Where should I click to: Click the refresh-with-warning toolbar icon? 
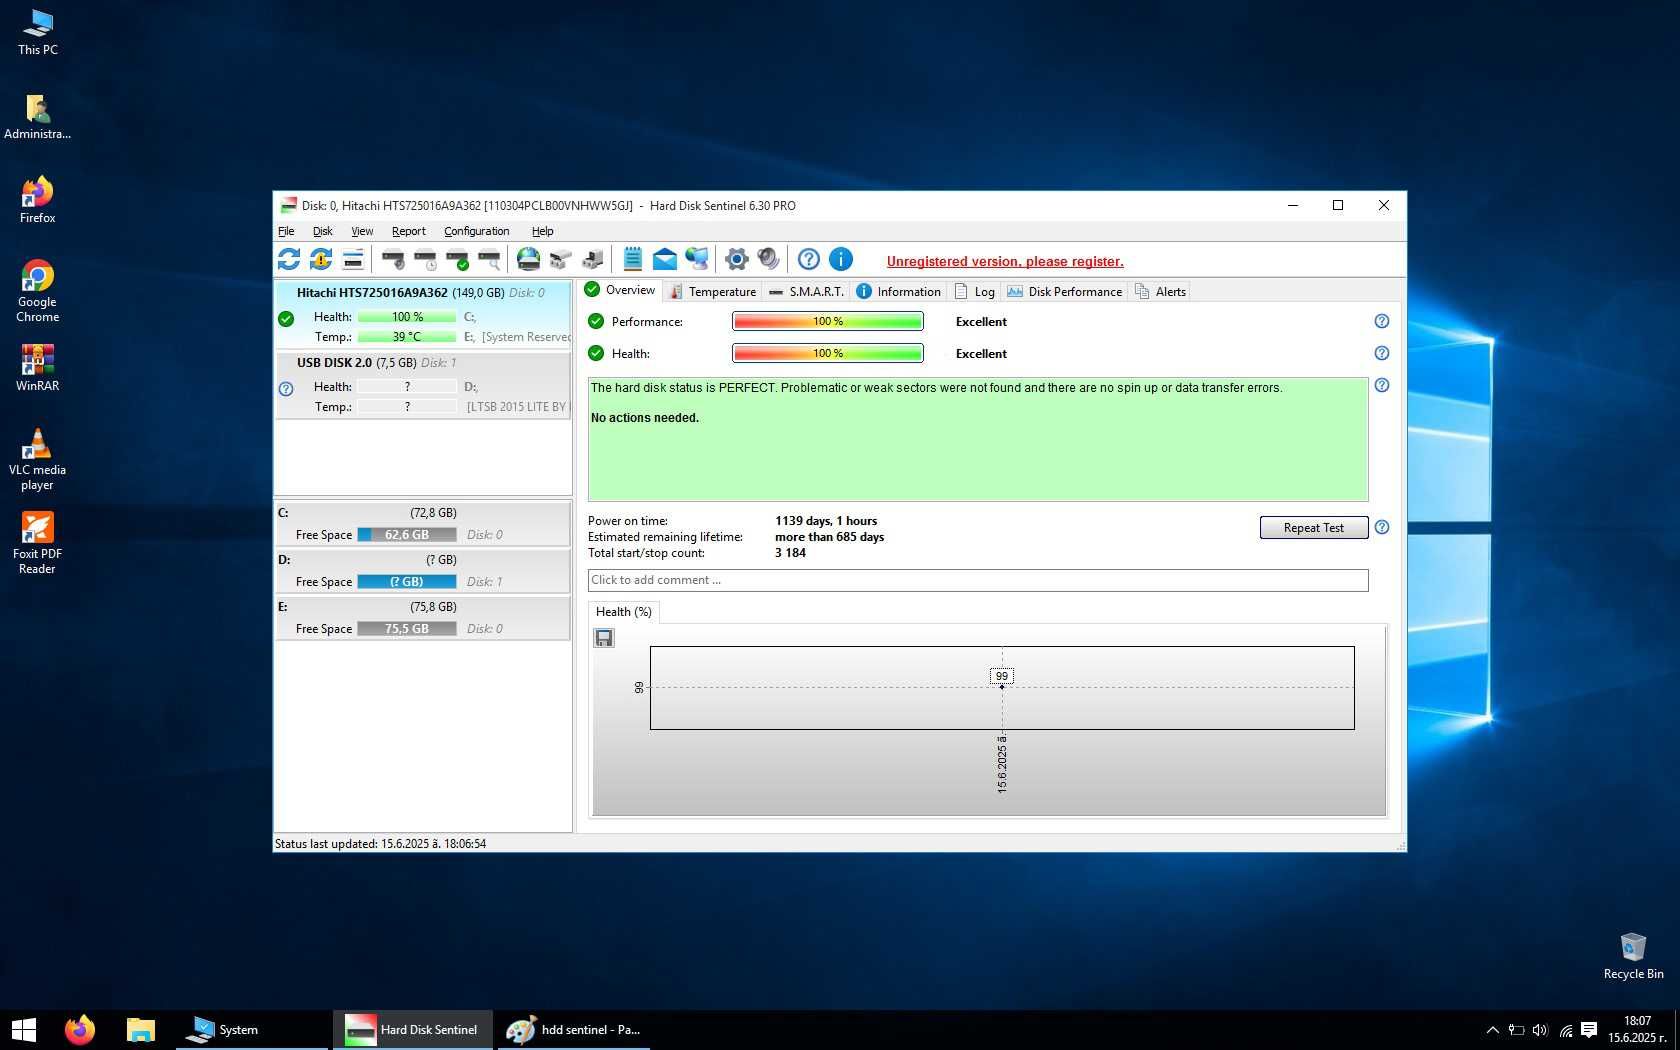coord(321,260)
